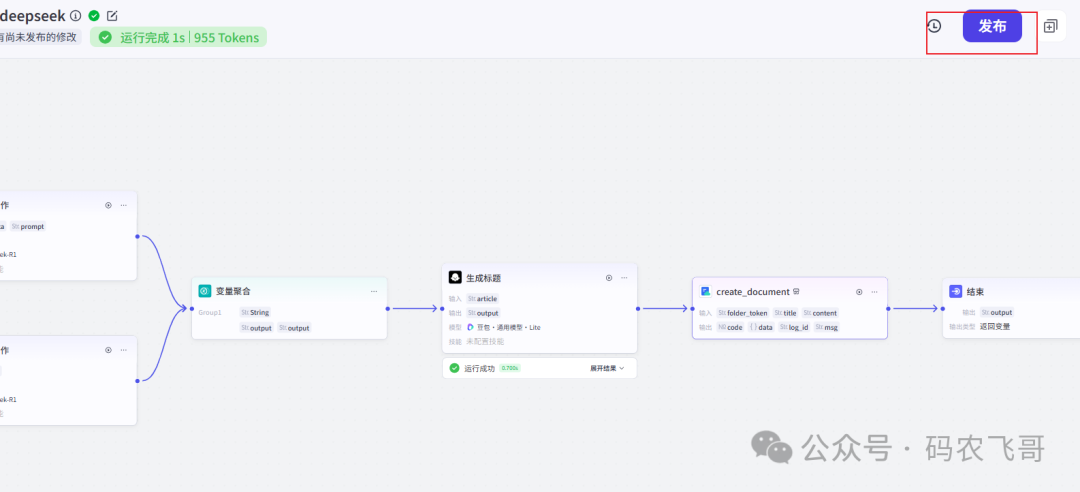Viewport: 1080px width, 492px height.
Task: Open the more menu on 变量聚合 node
Action: [x=374, y=291]
